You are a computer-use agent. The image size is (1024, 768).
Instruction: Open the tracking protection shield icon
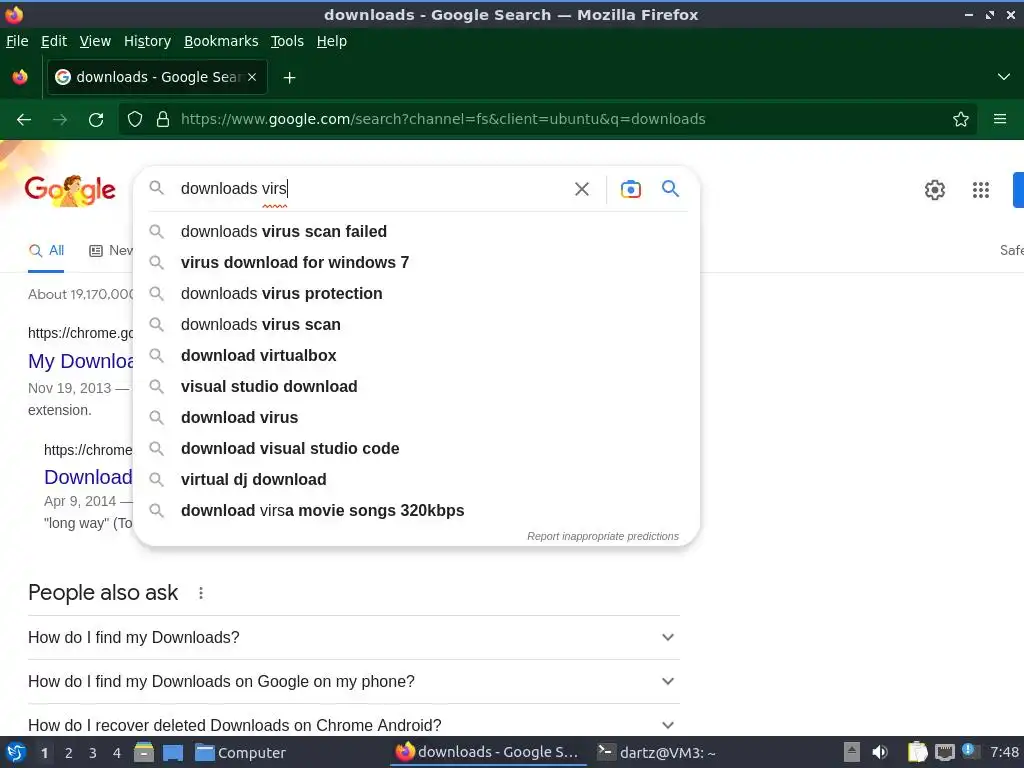pos(135,119)
